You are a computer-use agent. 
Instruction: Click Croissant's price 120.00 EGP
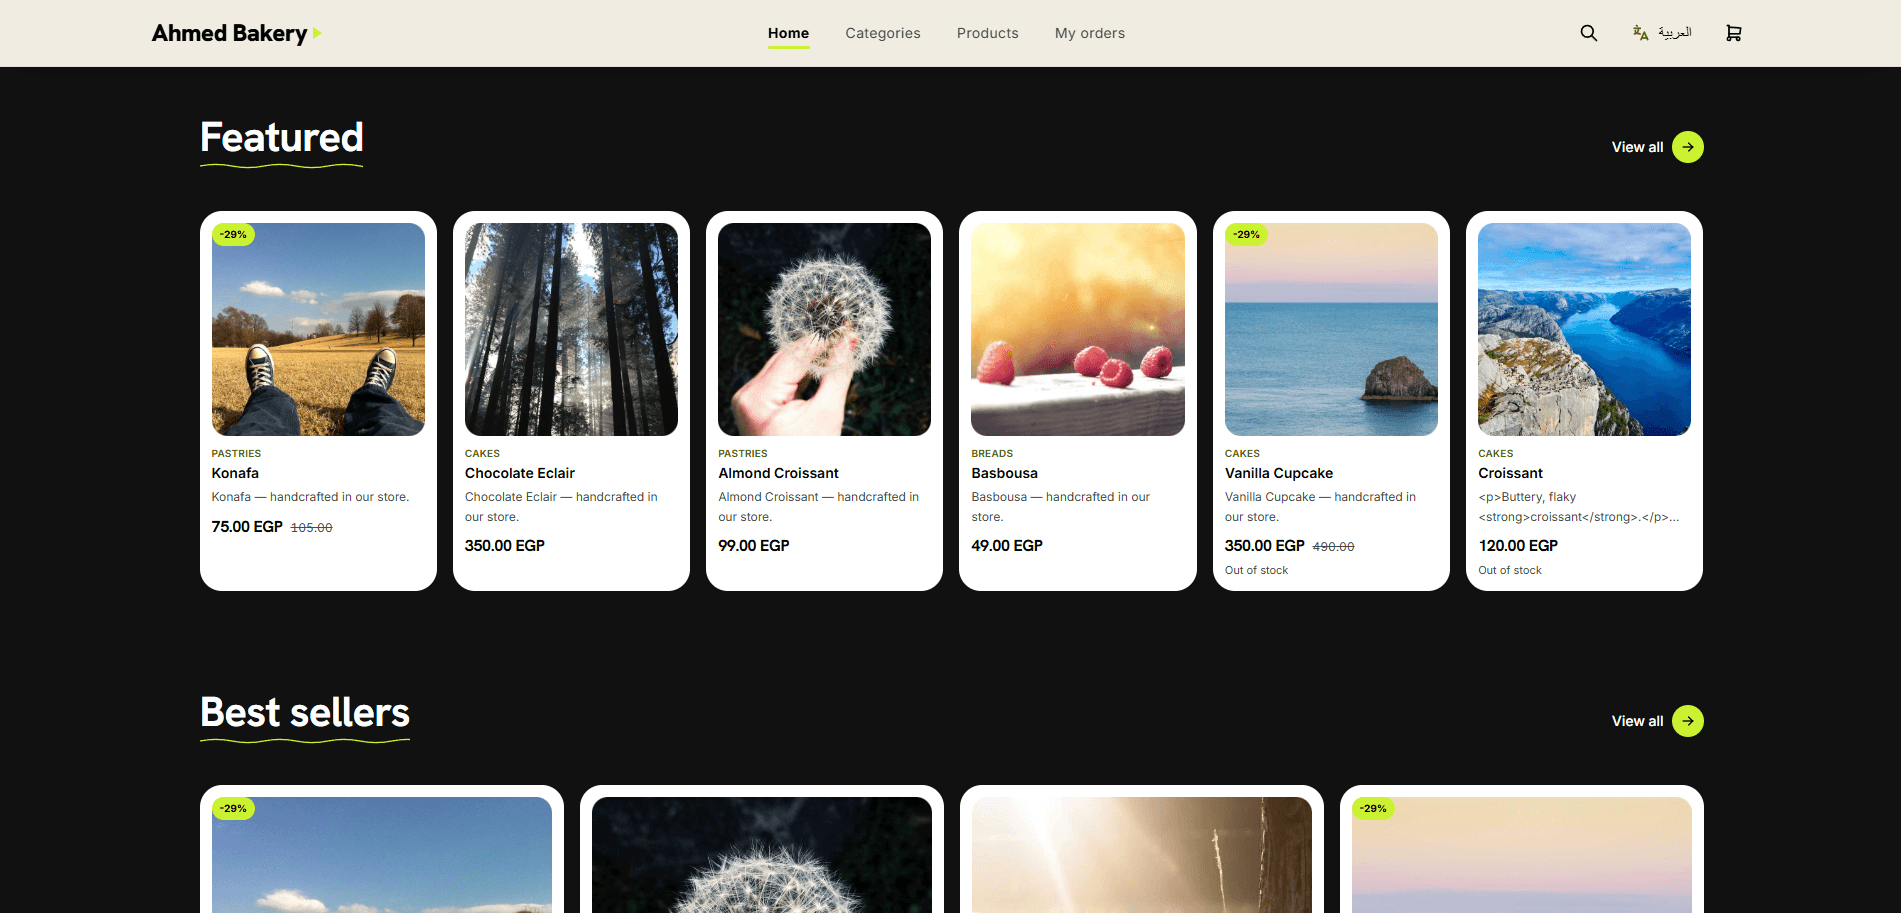1518,546
